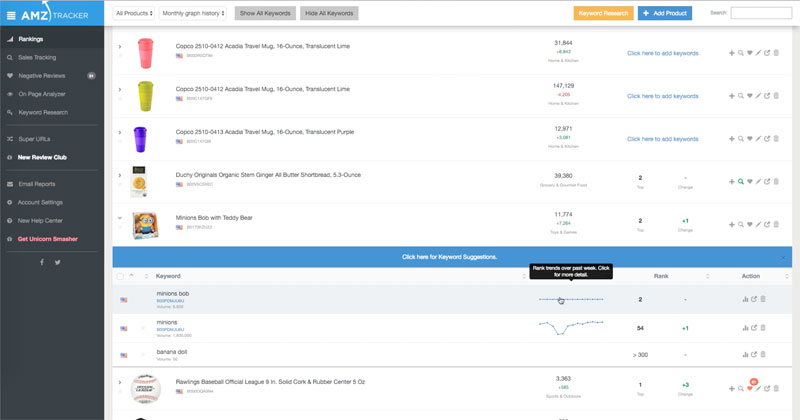This screenshot has height=420, width=800.
Task: Open external link for 'minions' keyword row
Action: [x=754, y=328]
